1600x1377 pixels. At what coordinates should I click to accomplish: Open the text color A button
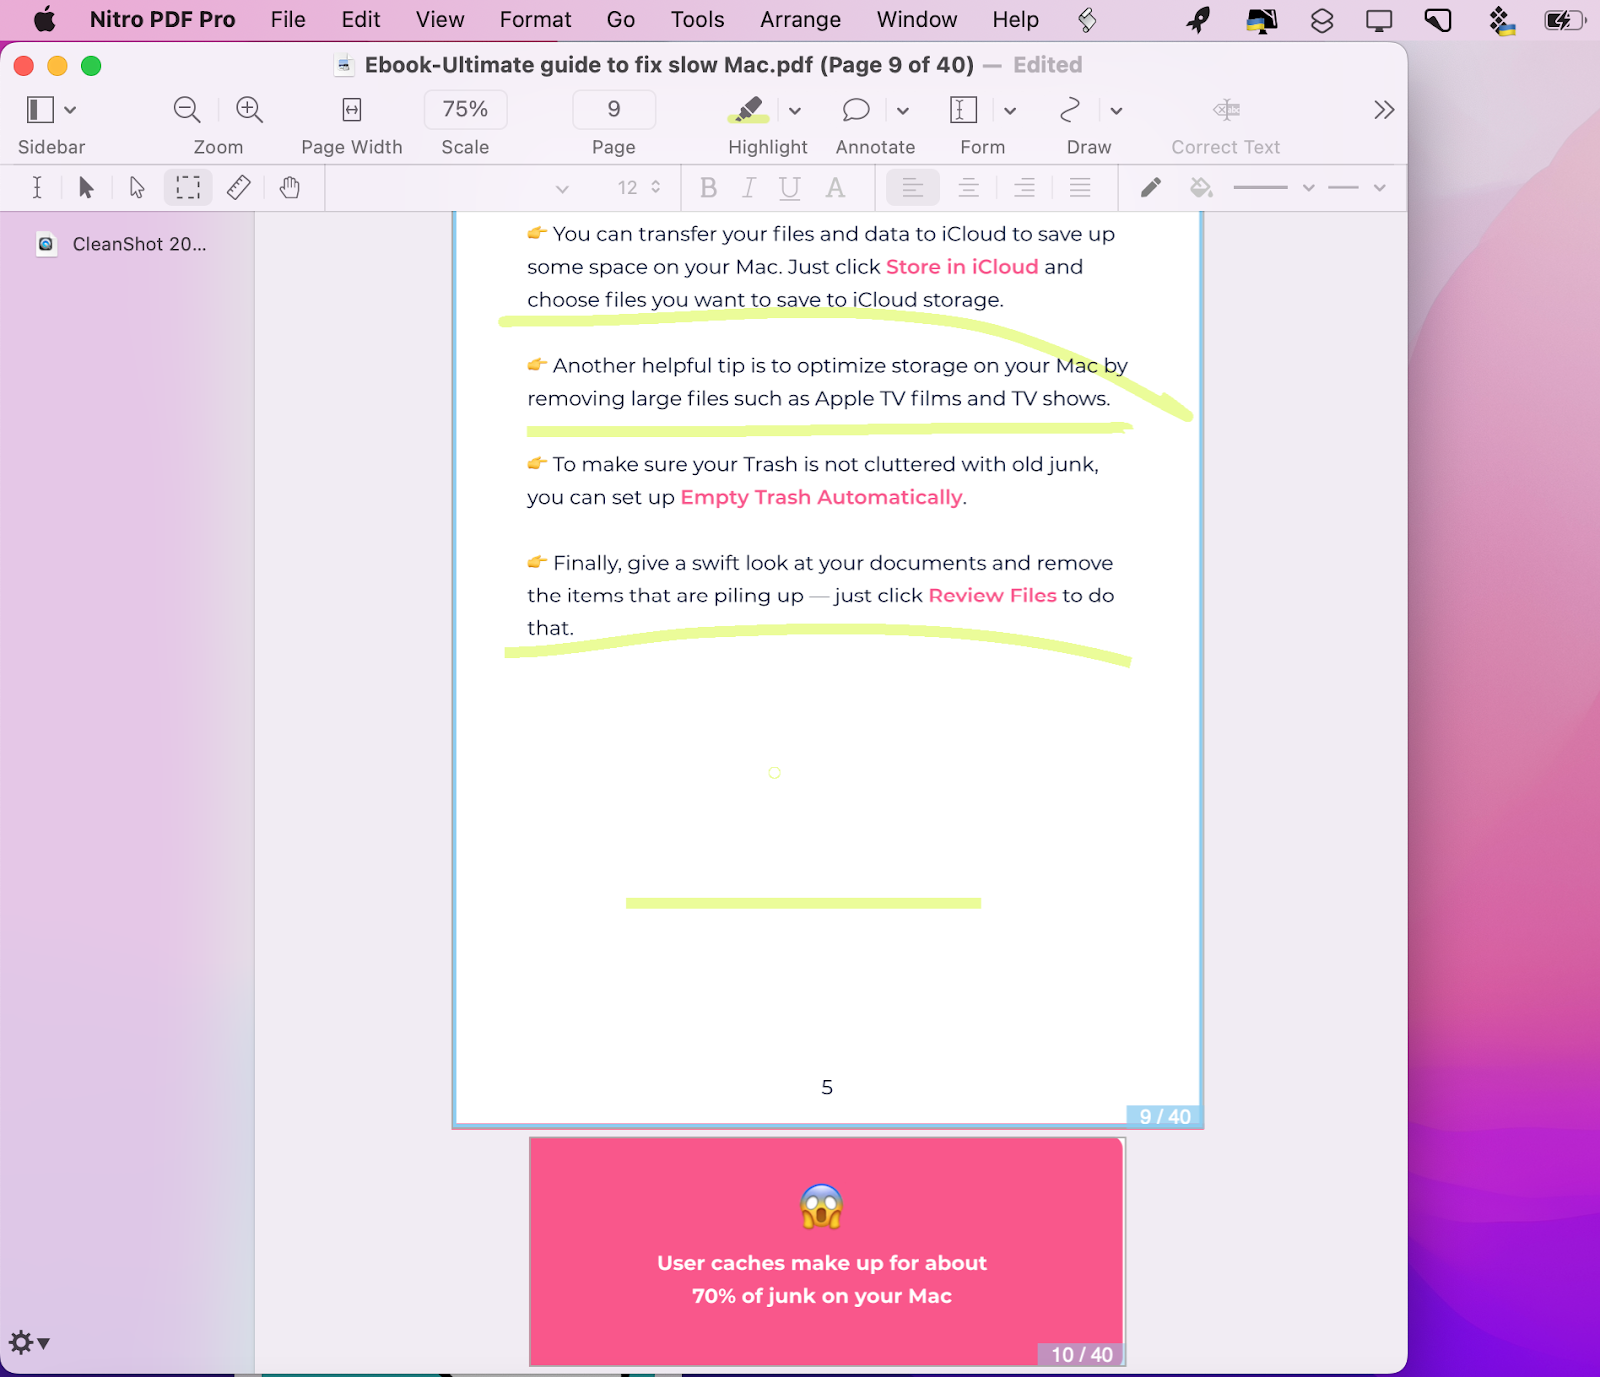pyautogui.click(x=835, y=187)
